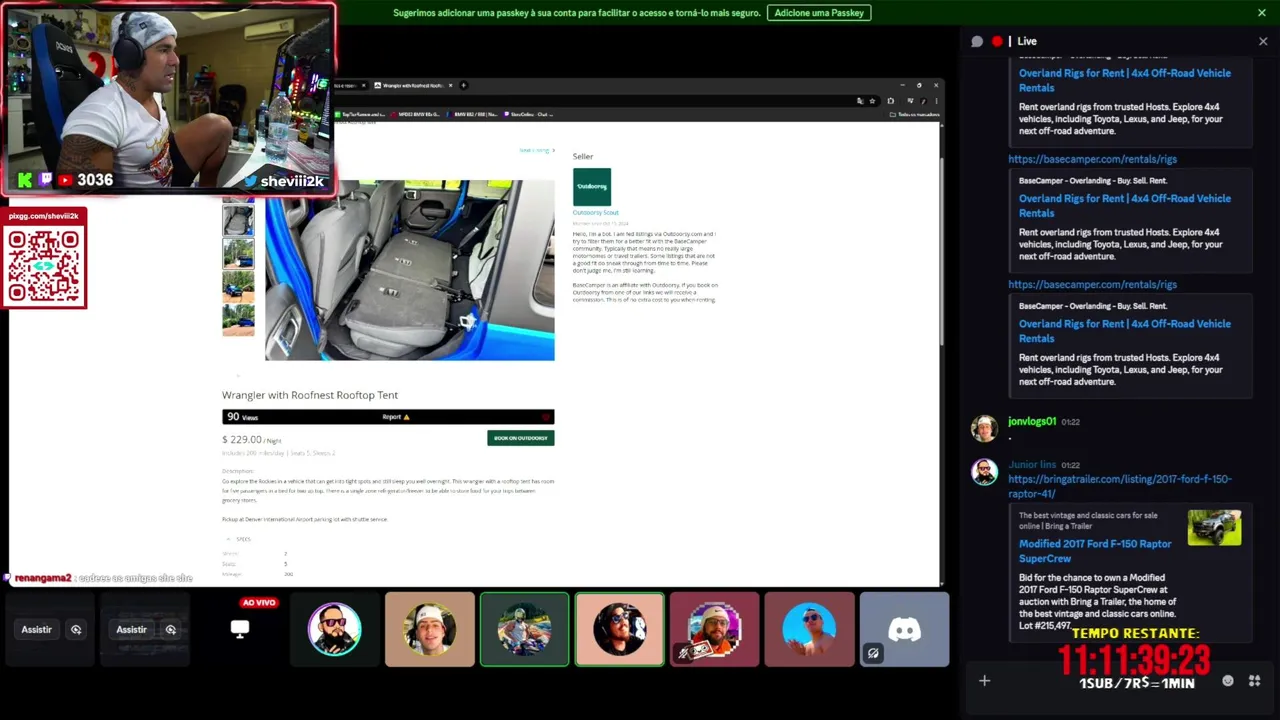
Task: Open the chat bubble icon beside Live
Action: click(x=977, y=41)
